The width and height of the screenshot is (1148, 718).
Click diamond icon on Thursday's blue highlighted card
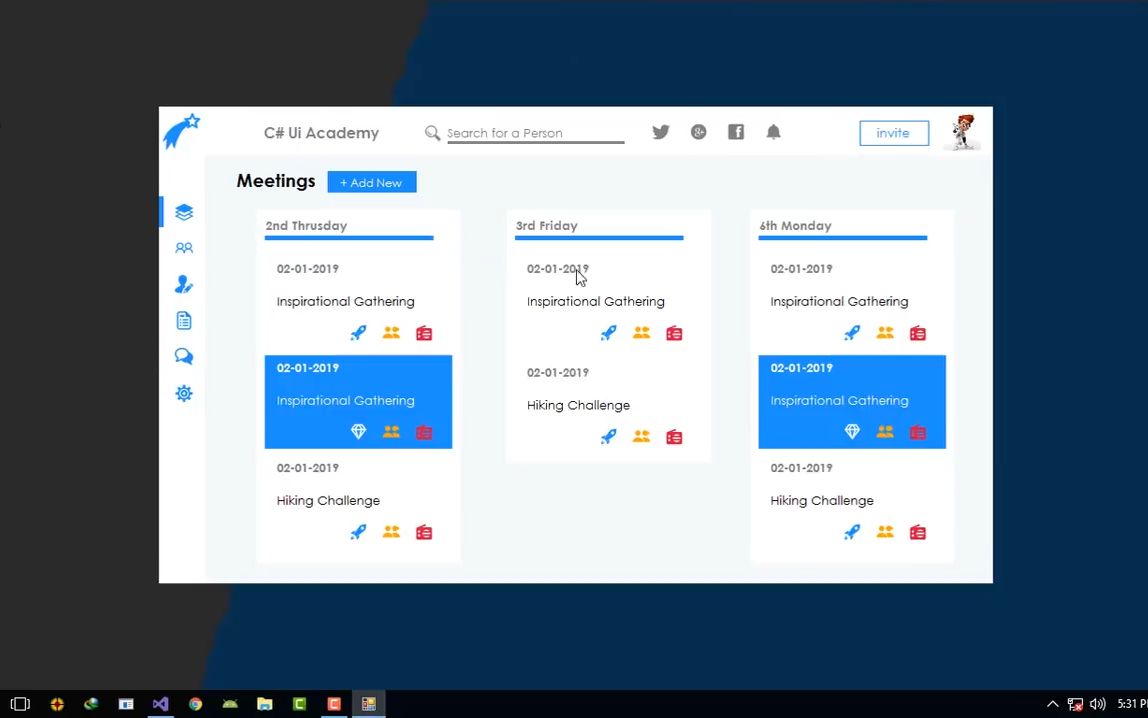pyautogui.click(x=358, y=432)
